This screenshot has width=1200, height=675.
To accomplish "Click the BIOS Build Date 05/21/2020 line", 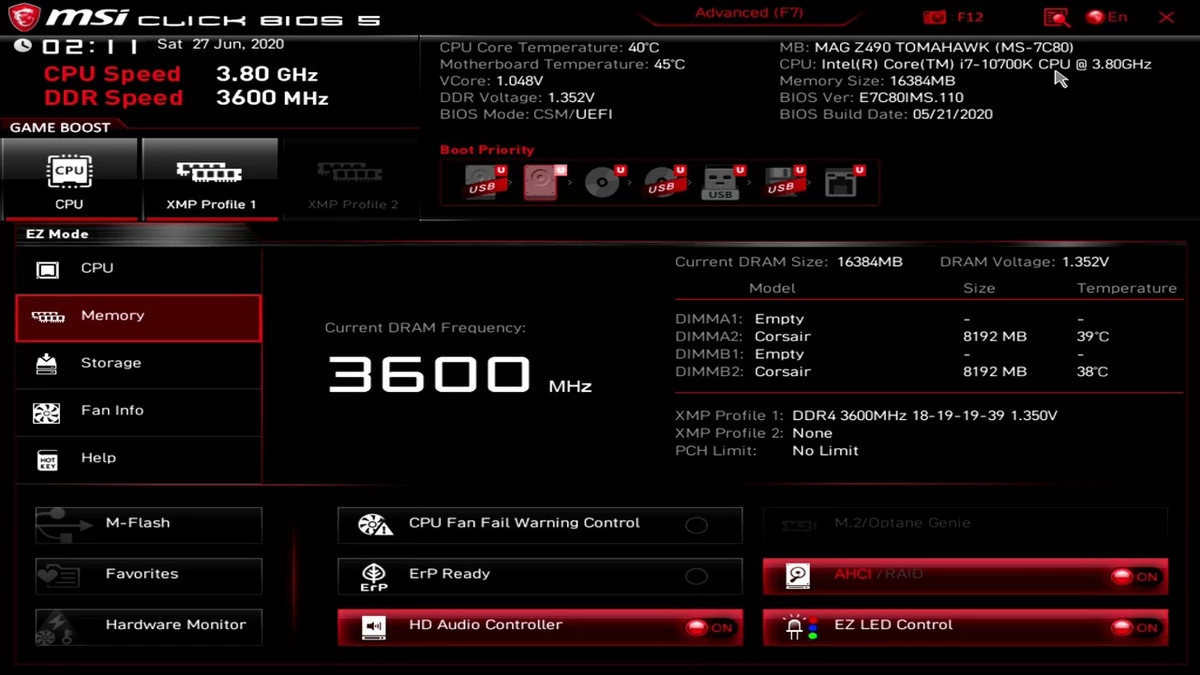I will point(886,114).
